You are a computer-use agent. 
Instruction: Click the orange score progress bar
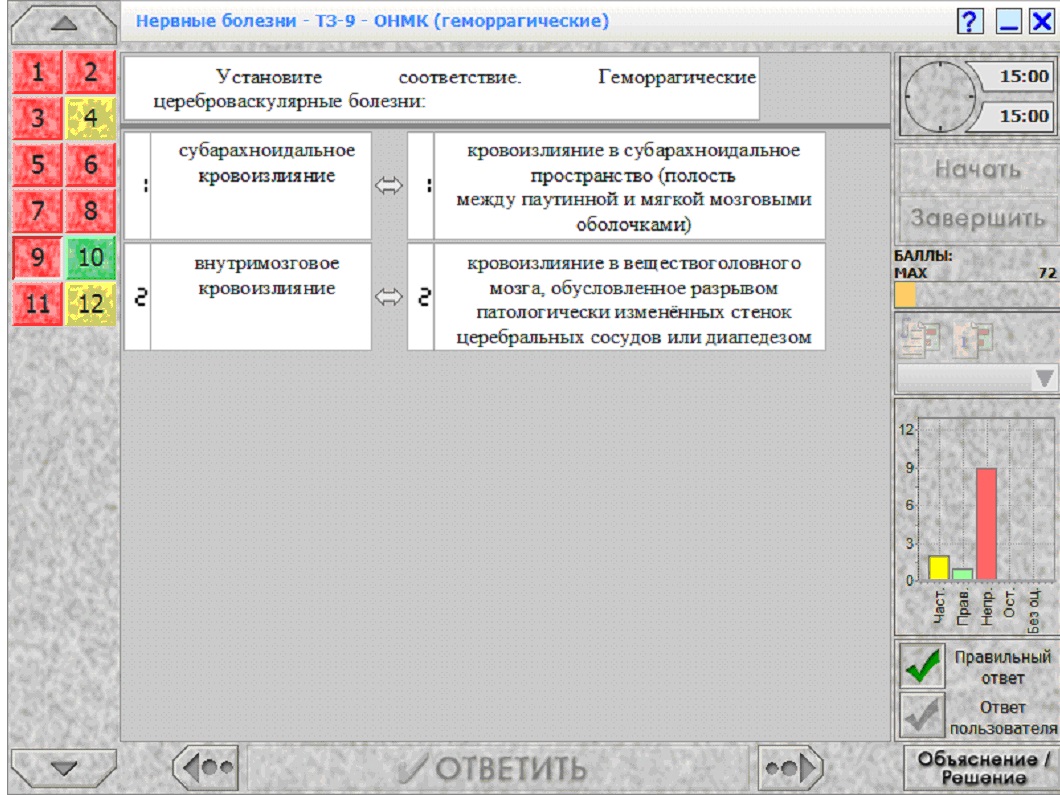[905, 295]
